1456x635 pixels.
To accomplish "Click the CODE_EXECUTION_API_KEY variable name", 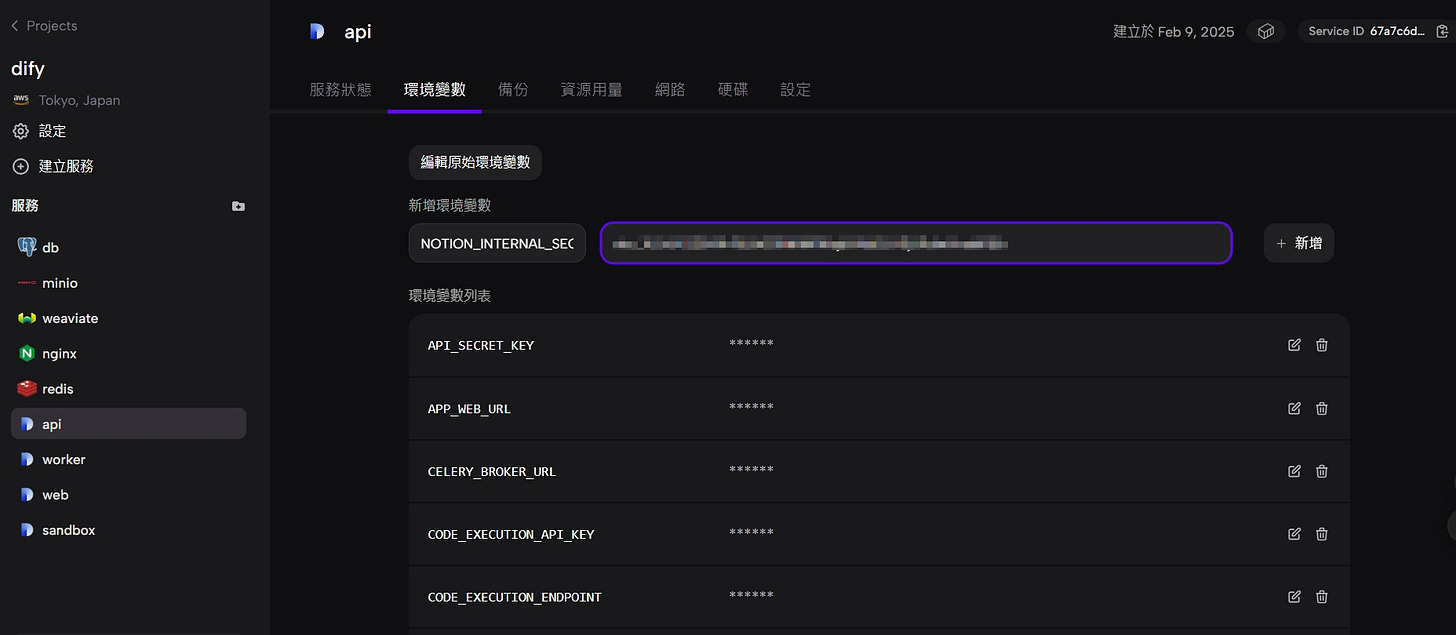I will pos(511,535).
